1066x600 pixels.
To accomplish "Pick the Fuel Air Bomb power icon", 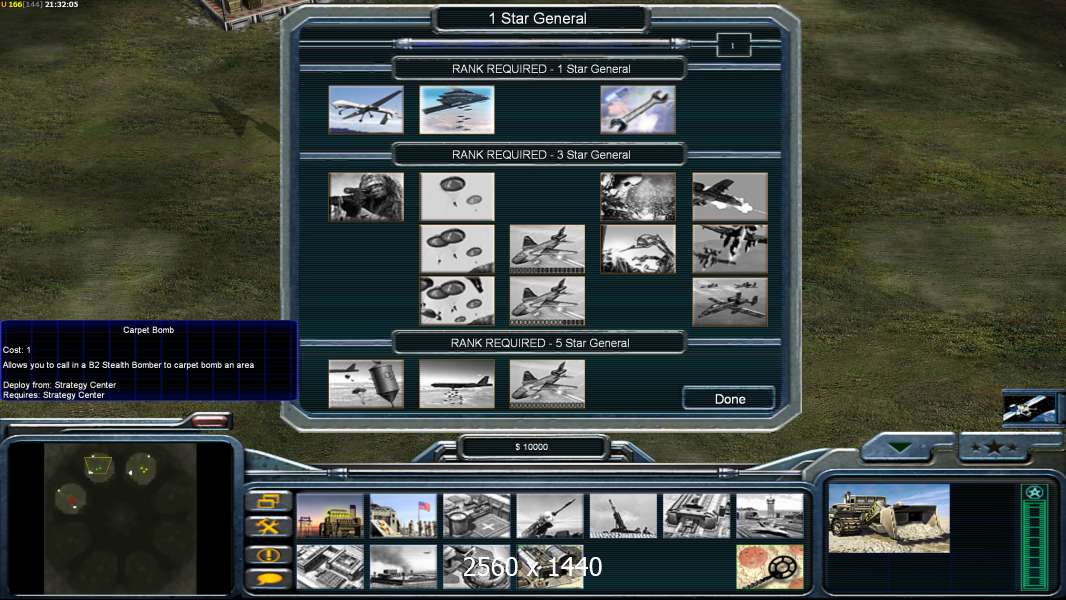I will 366,384.
